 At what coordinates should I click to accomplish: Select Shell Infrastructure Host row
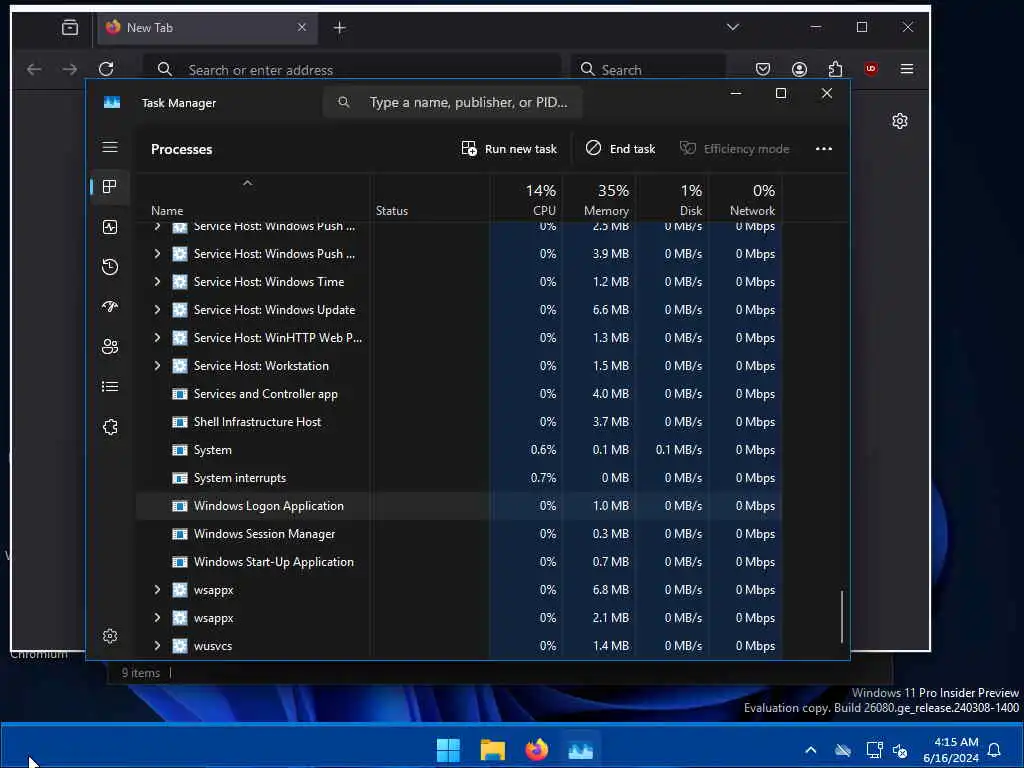click(459, 422)
